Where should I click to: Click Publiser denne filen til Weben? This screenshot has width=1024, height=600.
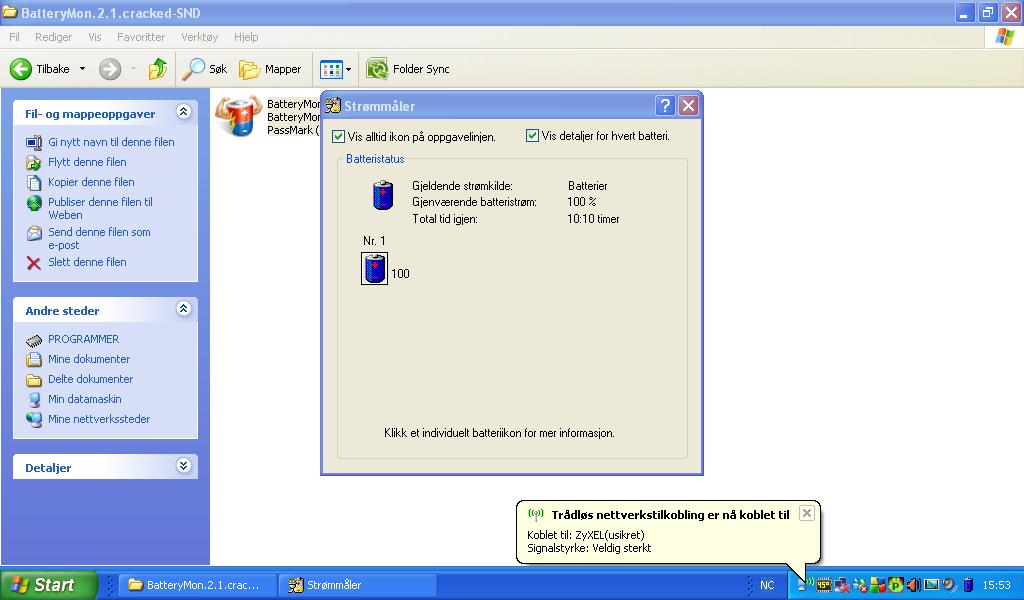100,208
